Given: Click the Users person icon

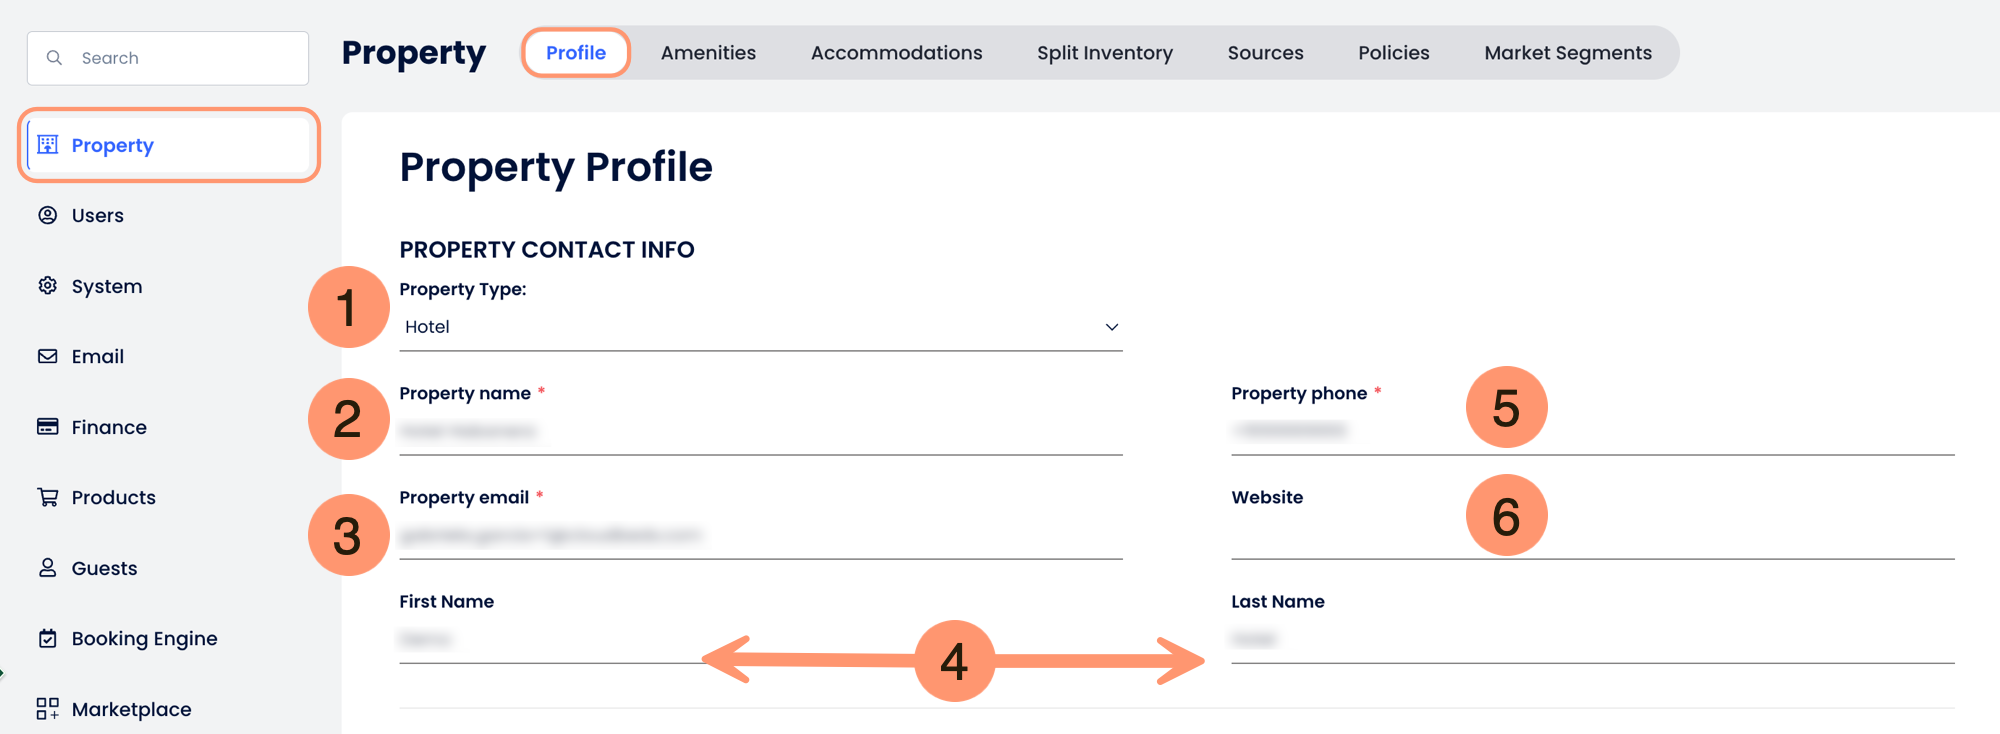Looking at the screenshot, I should (48, 215).
